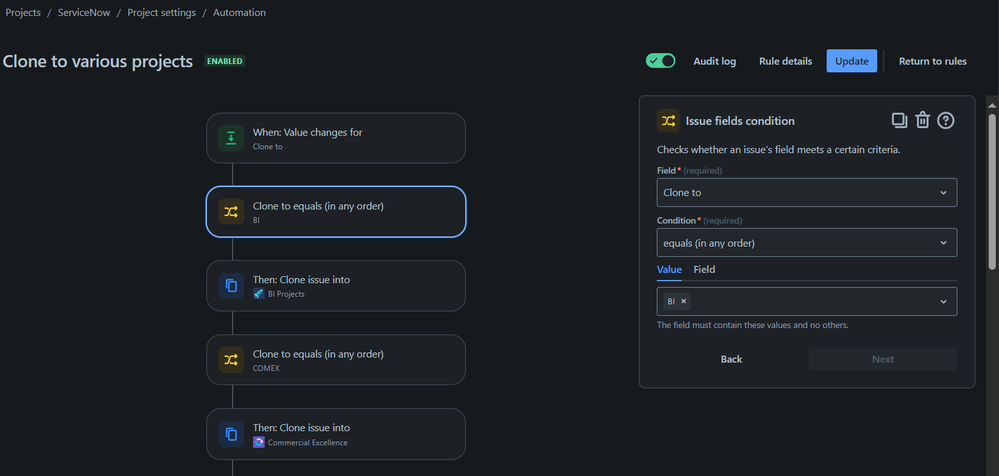Viewport: 999px width, 476px height.
Task: Go to ServiceNow in the breadcrumb
Action: coord(84,13)
